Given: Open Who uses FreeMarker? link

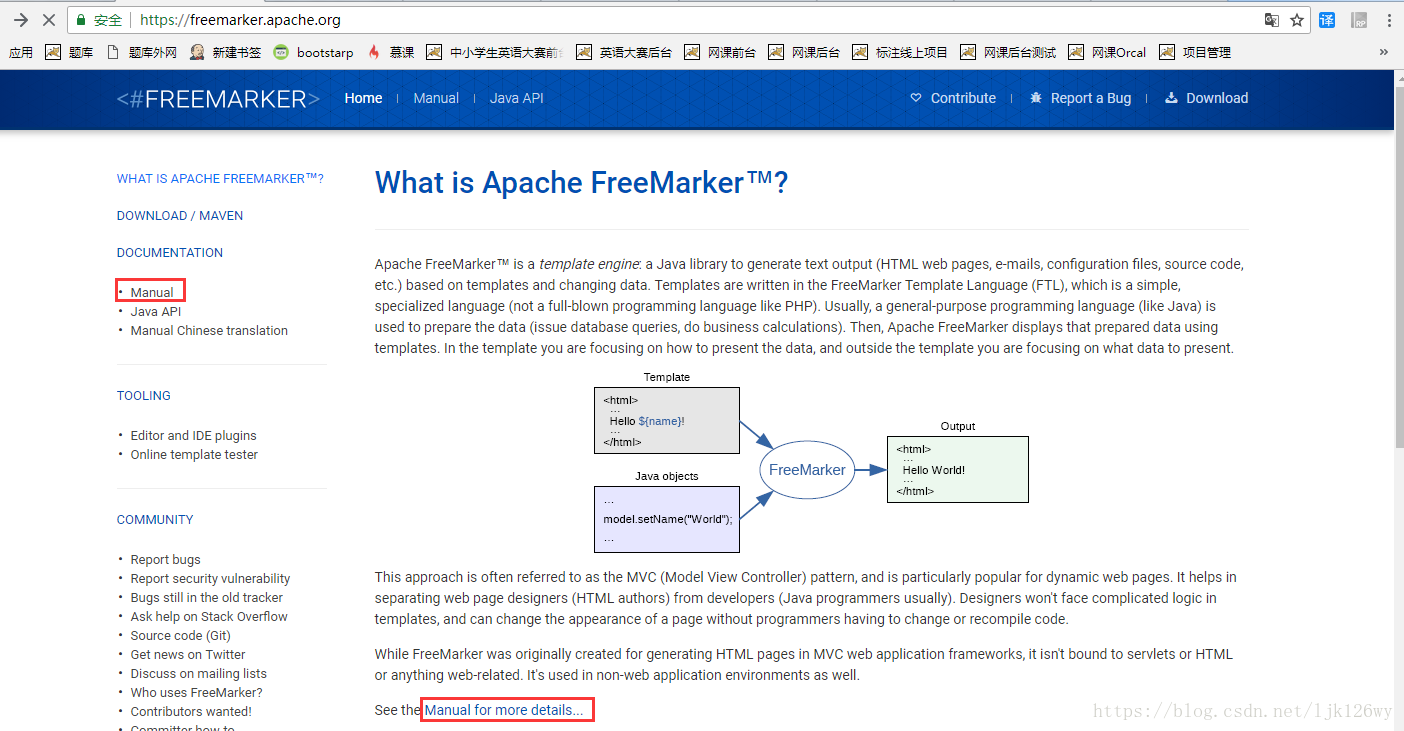Looking at the screenshot, I should click(197, 693).
